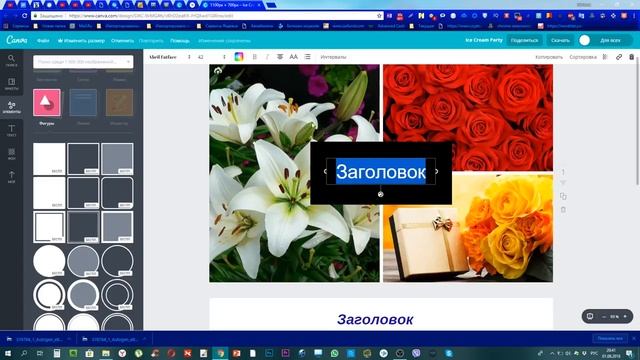This screenshot has width=640, height=360.
Task: Open the Сортировка arrange dropdown
Action: 583,57
